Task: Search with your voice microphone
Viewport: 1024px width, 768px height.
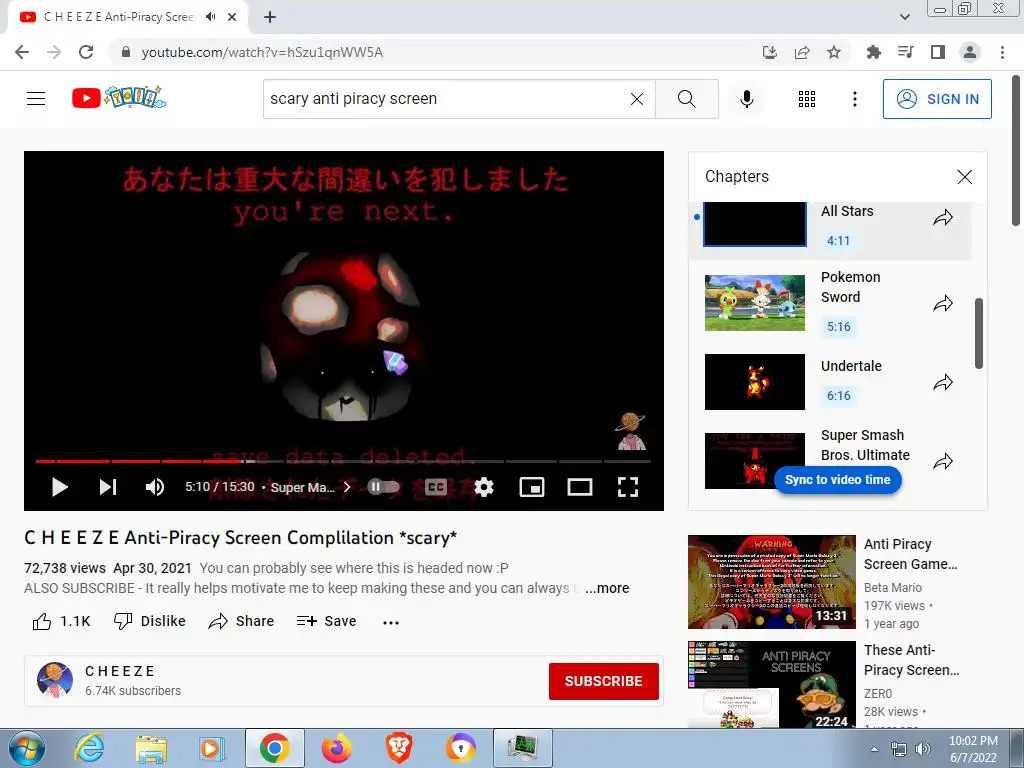Action: [747, 99]
